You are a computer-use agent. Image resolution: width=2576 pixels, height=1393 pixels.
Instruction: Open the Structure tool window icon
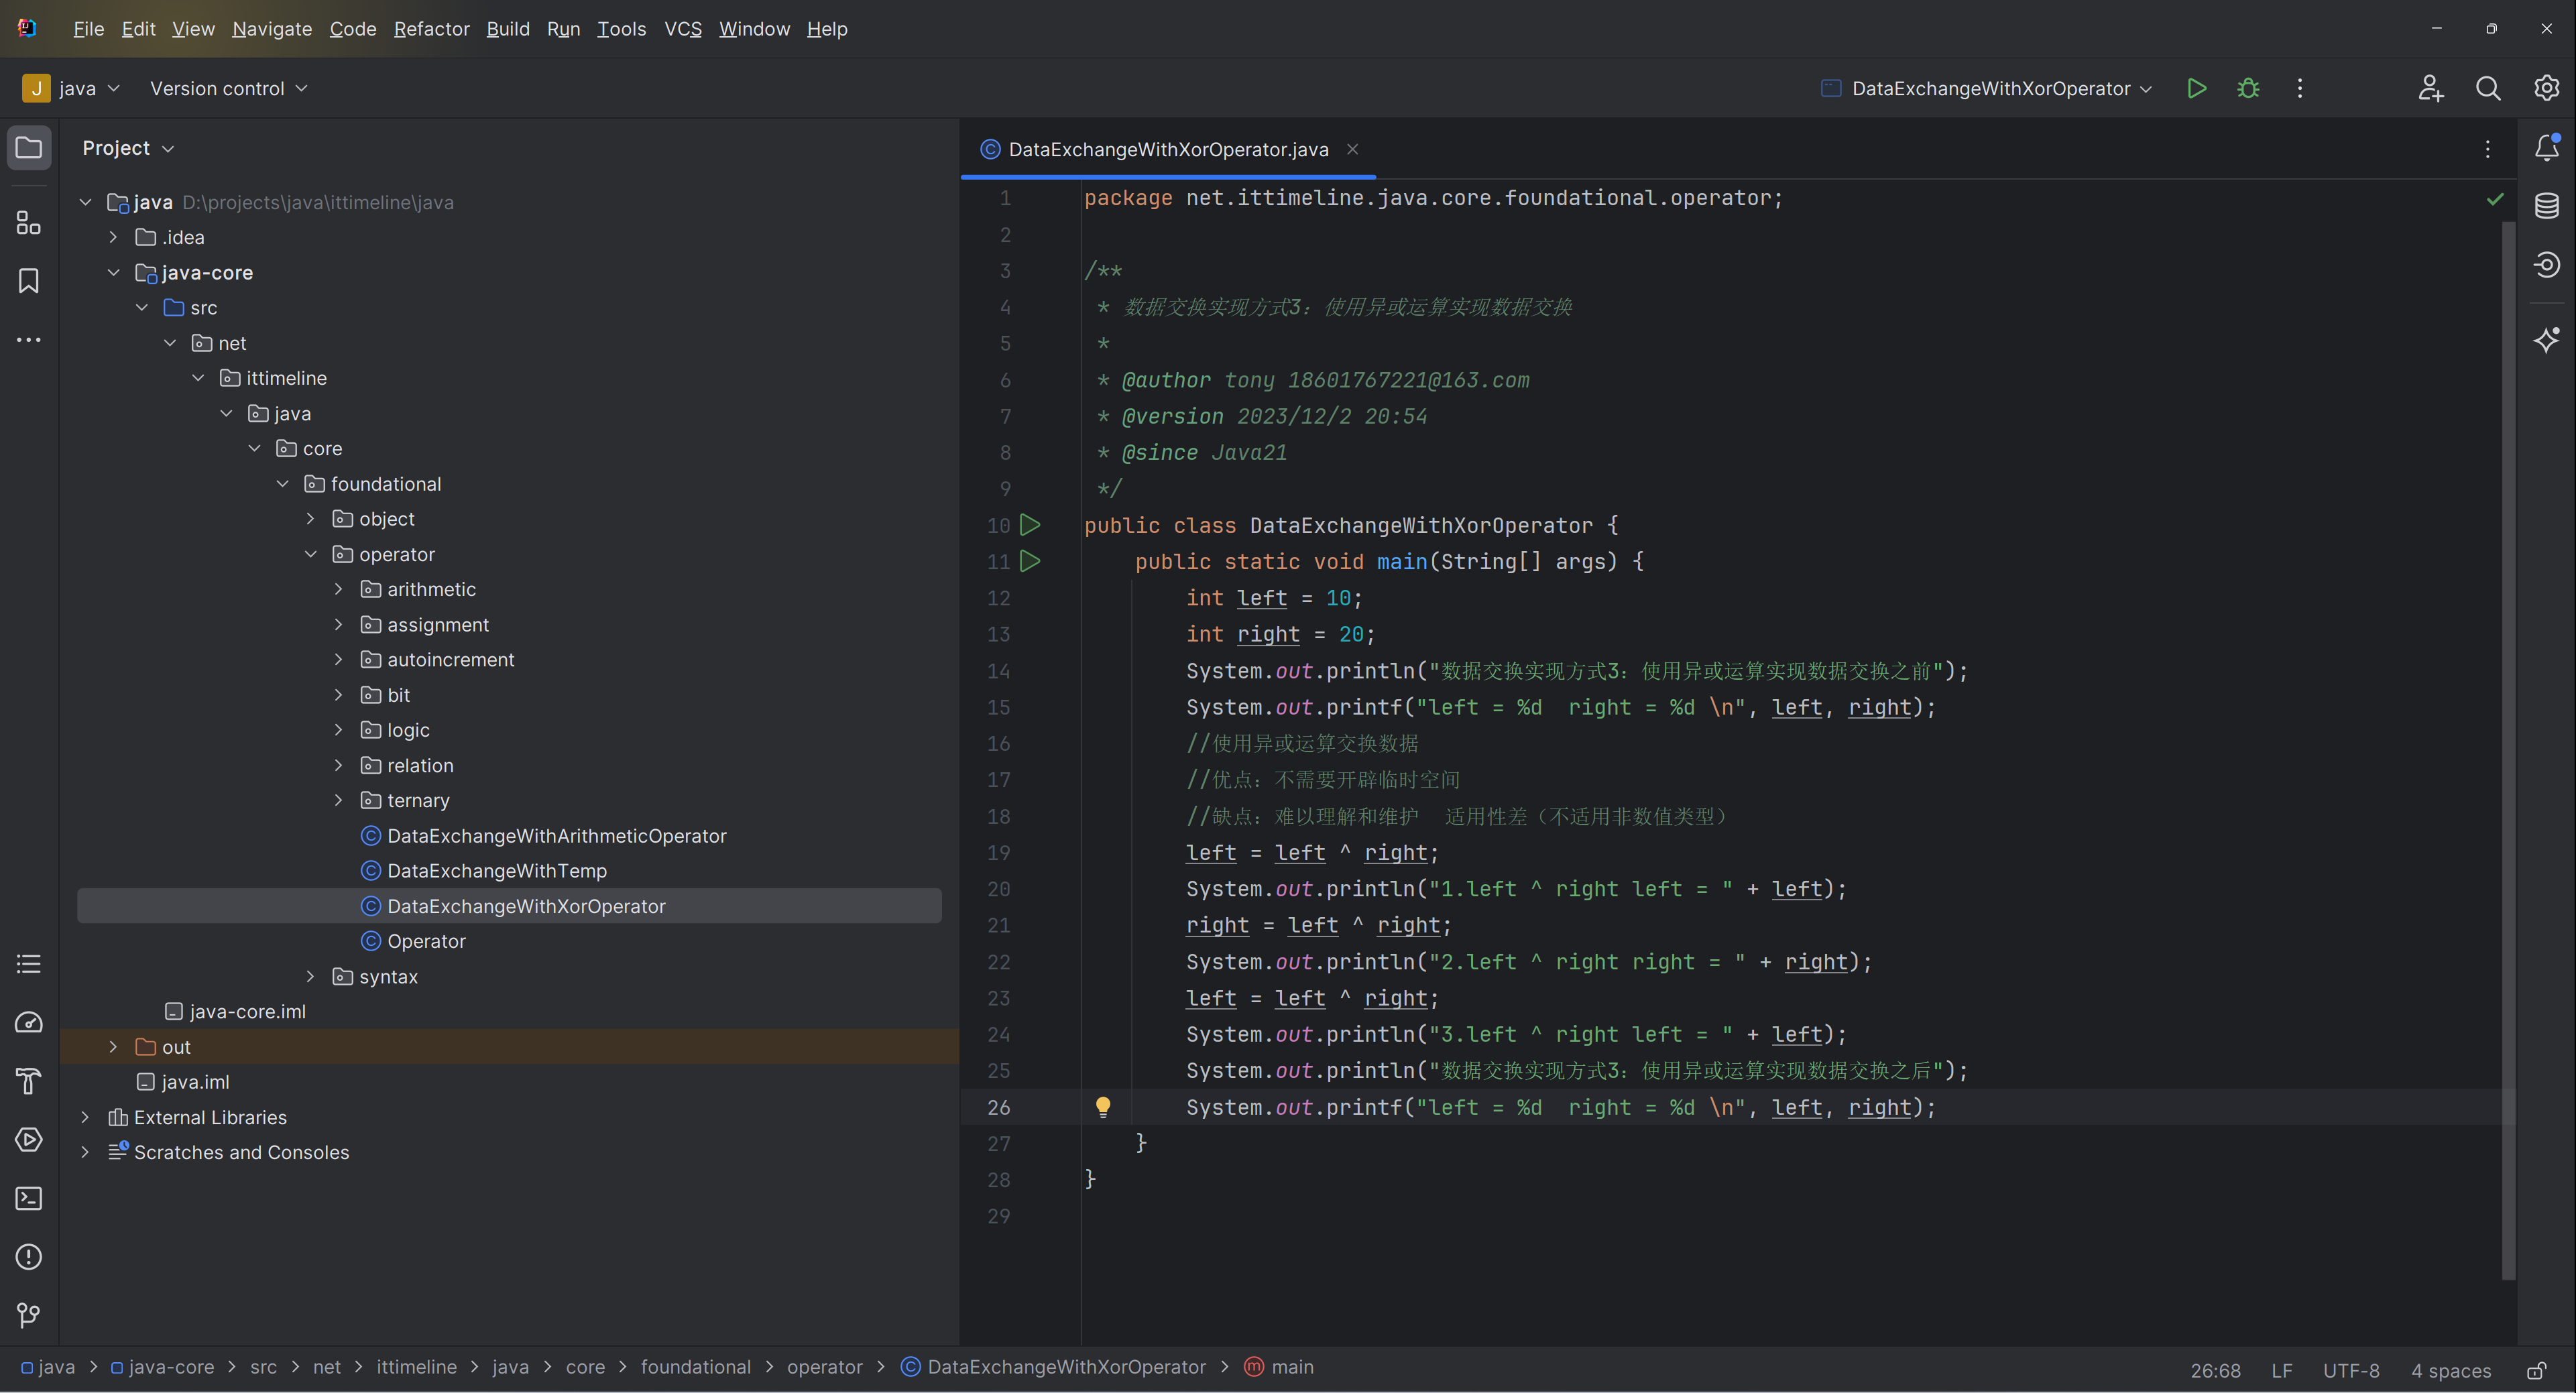pyautogui.click(x=29, y=223)
